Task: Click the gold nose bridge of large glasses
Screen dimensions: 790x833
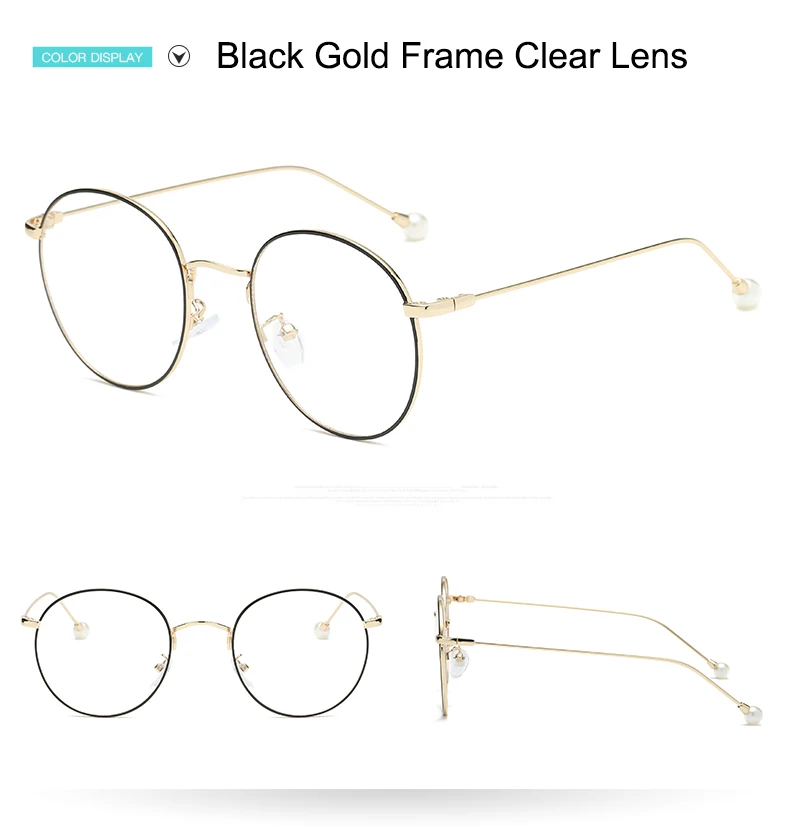Action: 219,267
